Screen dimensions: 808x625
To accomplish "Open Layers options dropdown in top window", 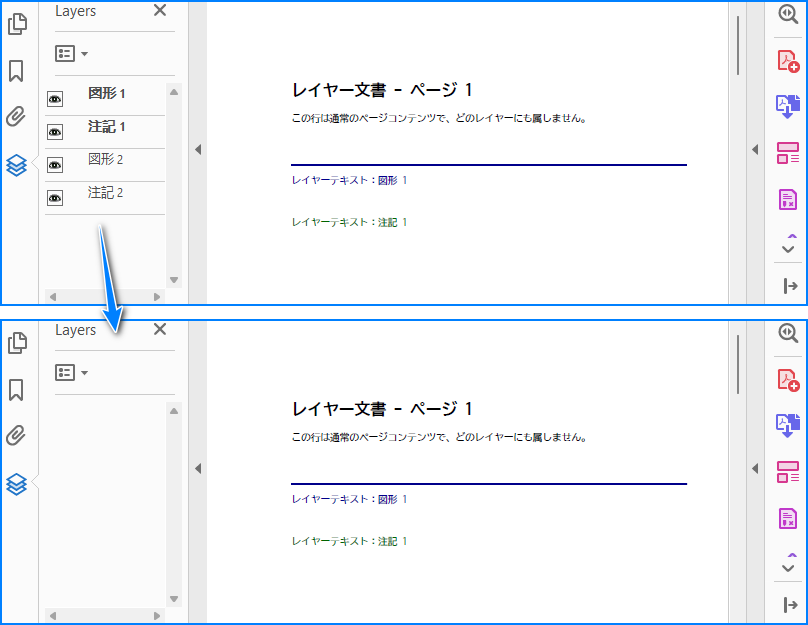I will tap(71, 54).
